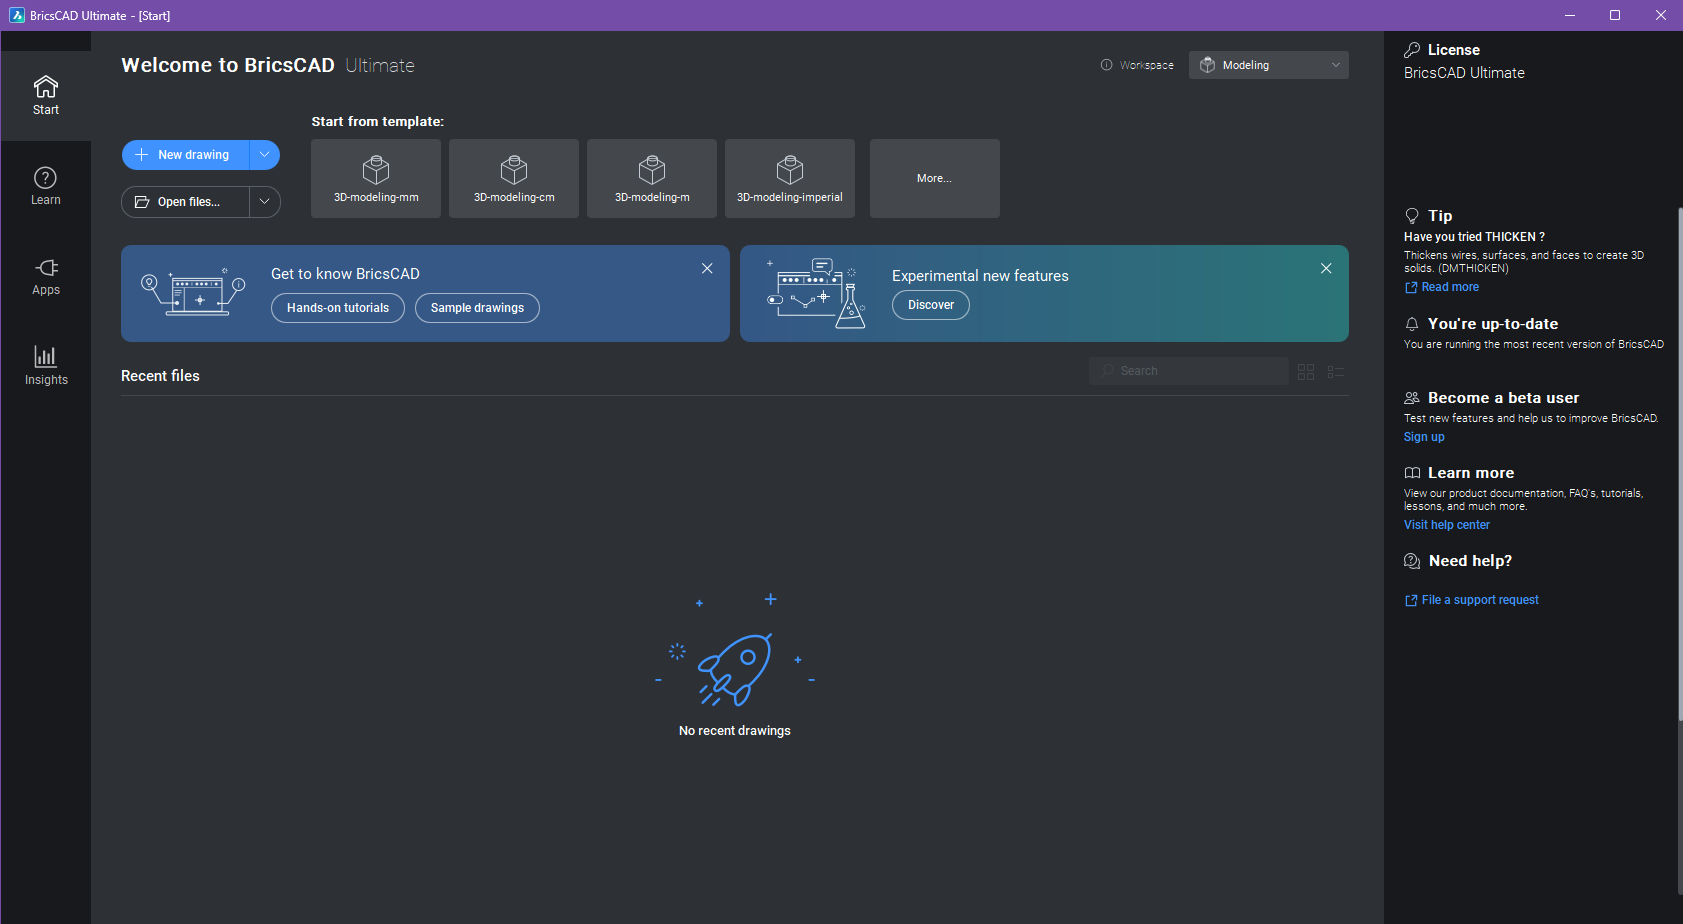Show more templates with More button
The image size is (1683, 924).
click(x=935, y=178)
